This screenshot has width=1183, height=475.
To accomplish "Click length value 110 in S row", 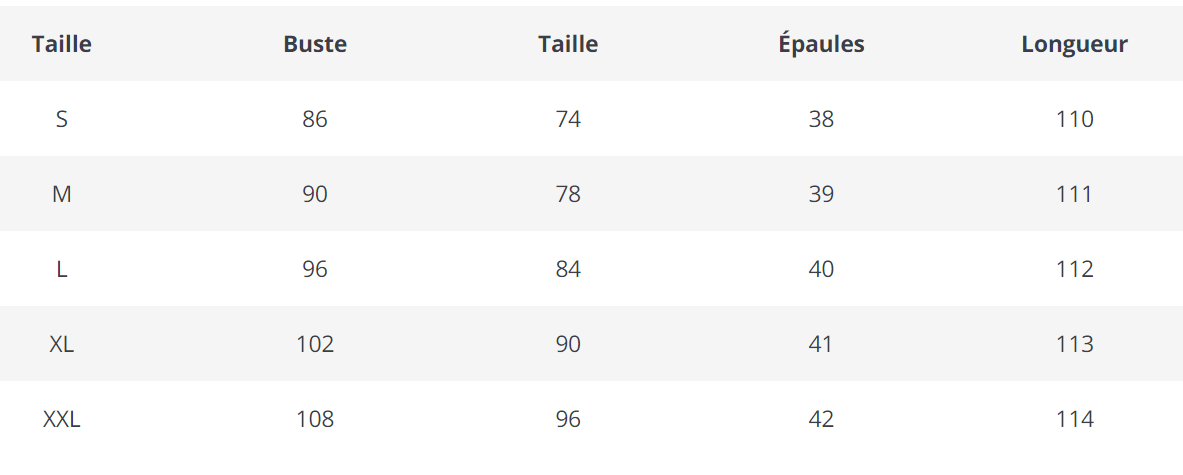I will [1074, 119].
